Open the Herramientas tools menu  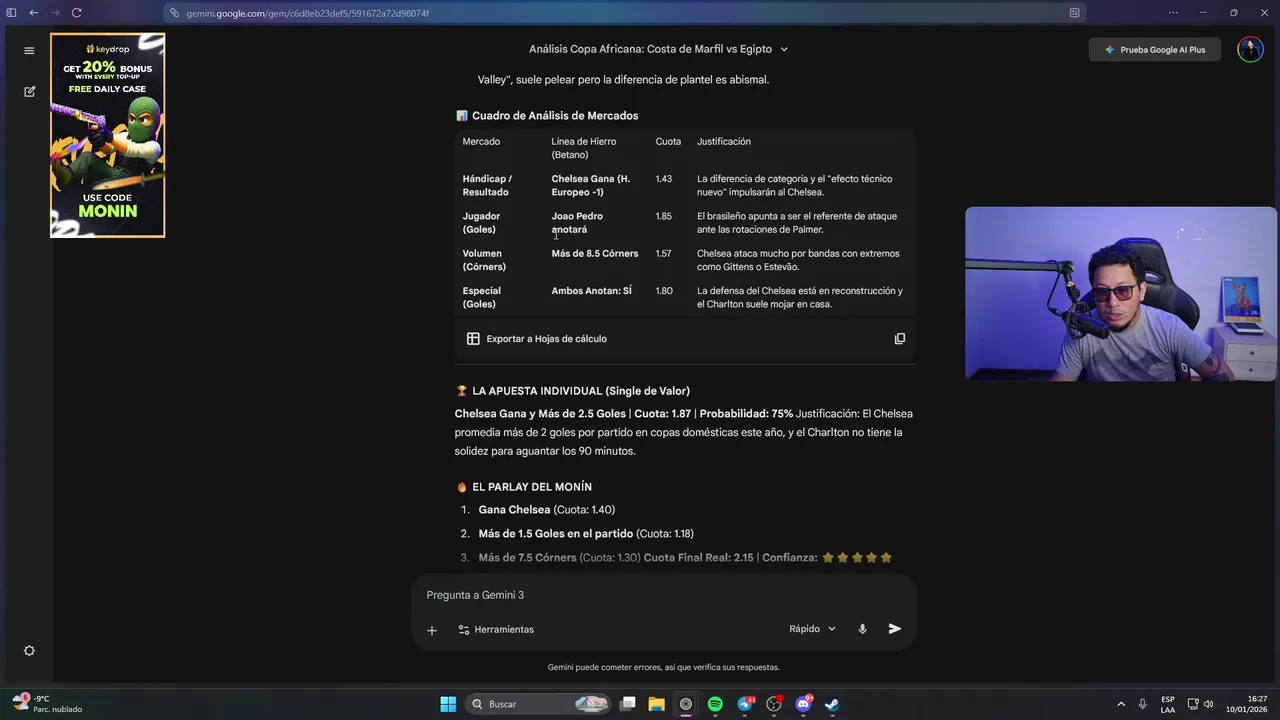coord(496,630)
